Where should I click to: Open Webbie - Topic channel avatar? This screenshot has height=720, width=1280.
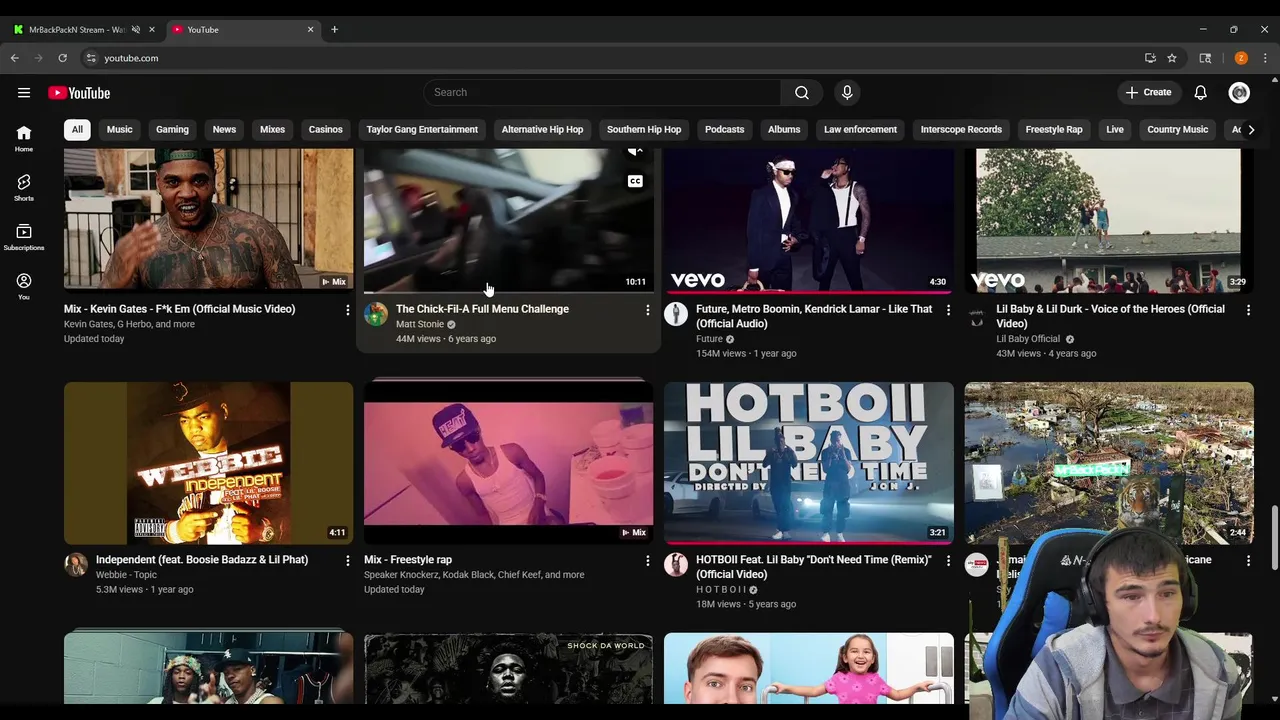tap(76, 565)
